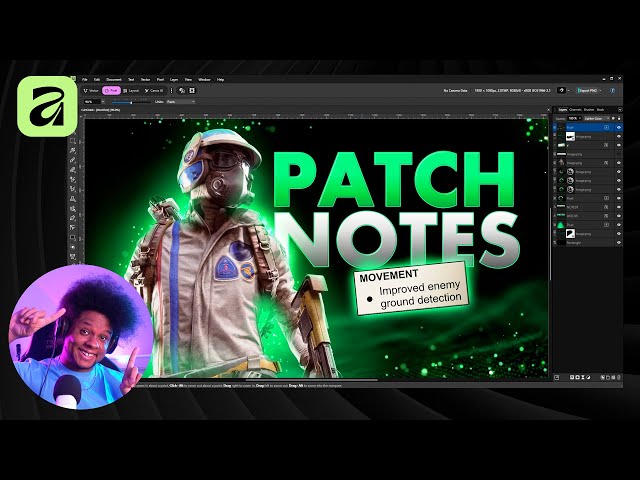Click the zoom percentage input field
The height and width of the screenshot is (480, 640).
91,102
